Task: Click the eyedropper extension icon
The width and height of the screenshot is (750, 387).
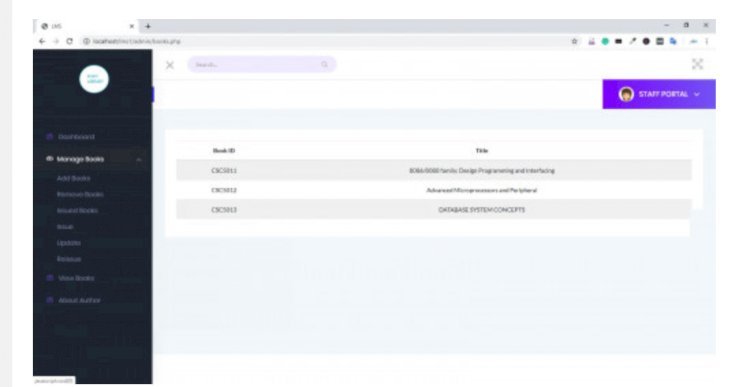Action: click(x=633, y=42)
